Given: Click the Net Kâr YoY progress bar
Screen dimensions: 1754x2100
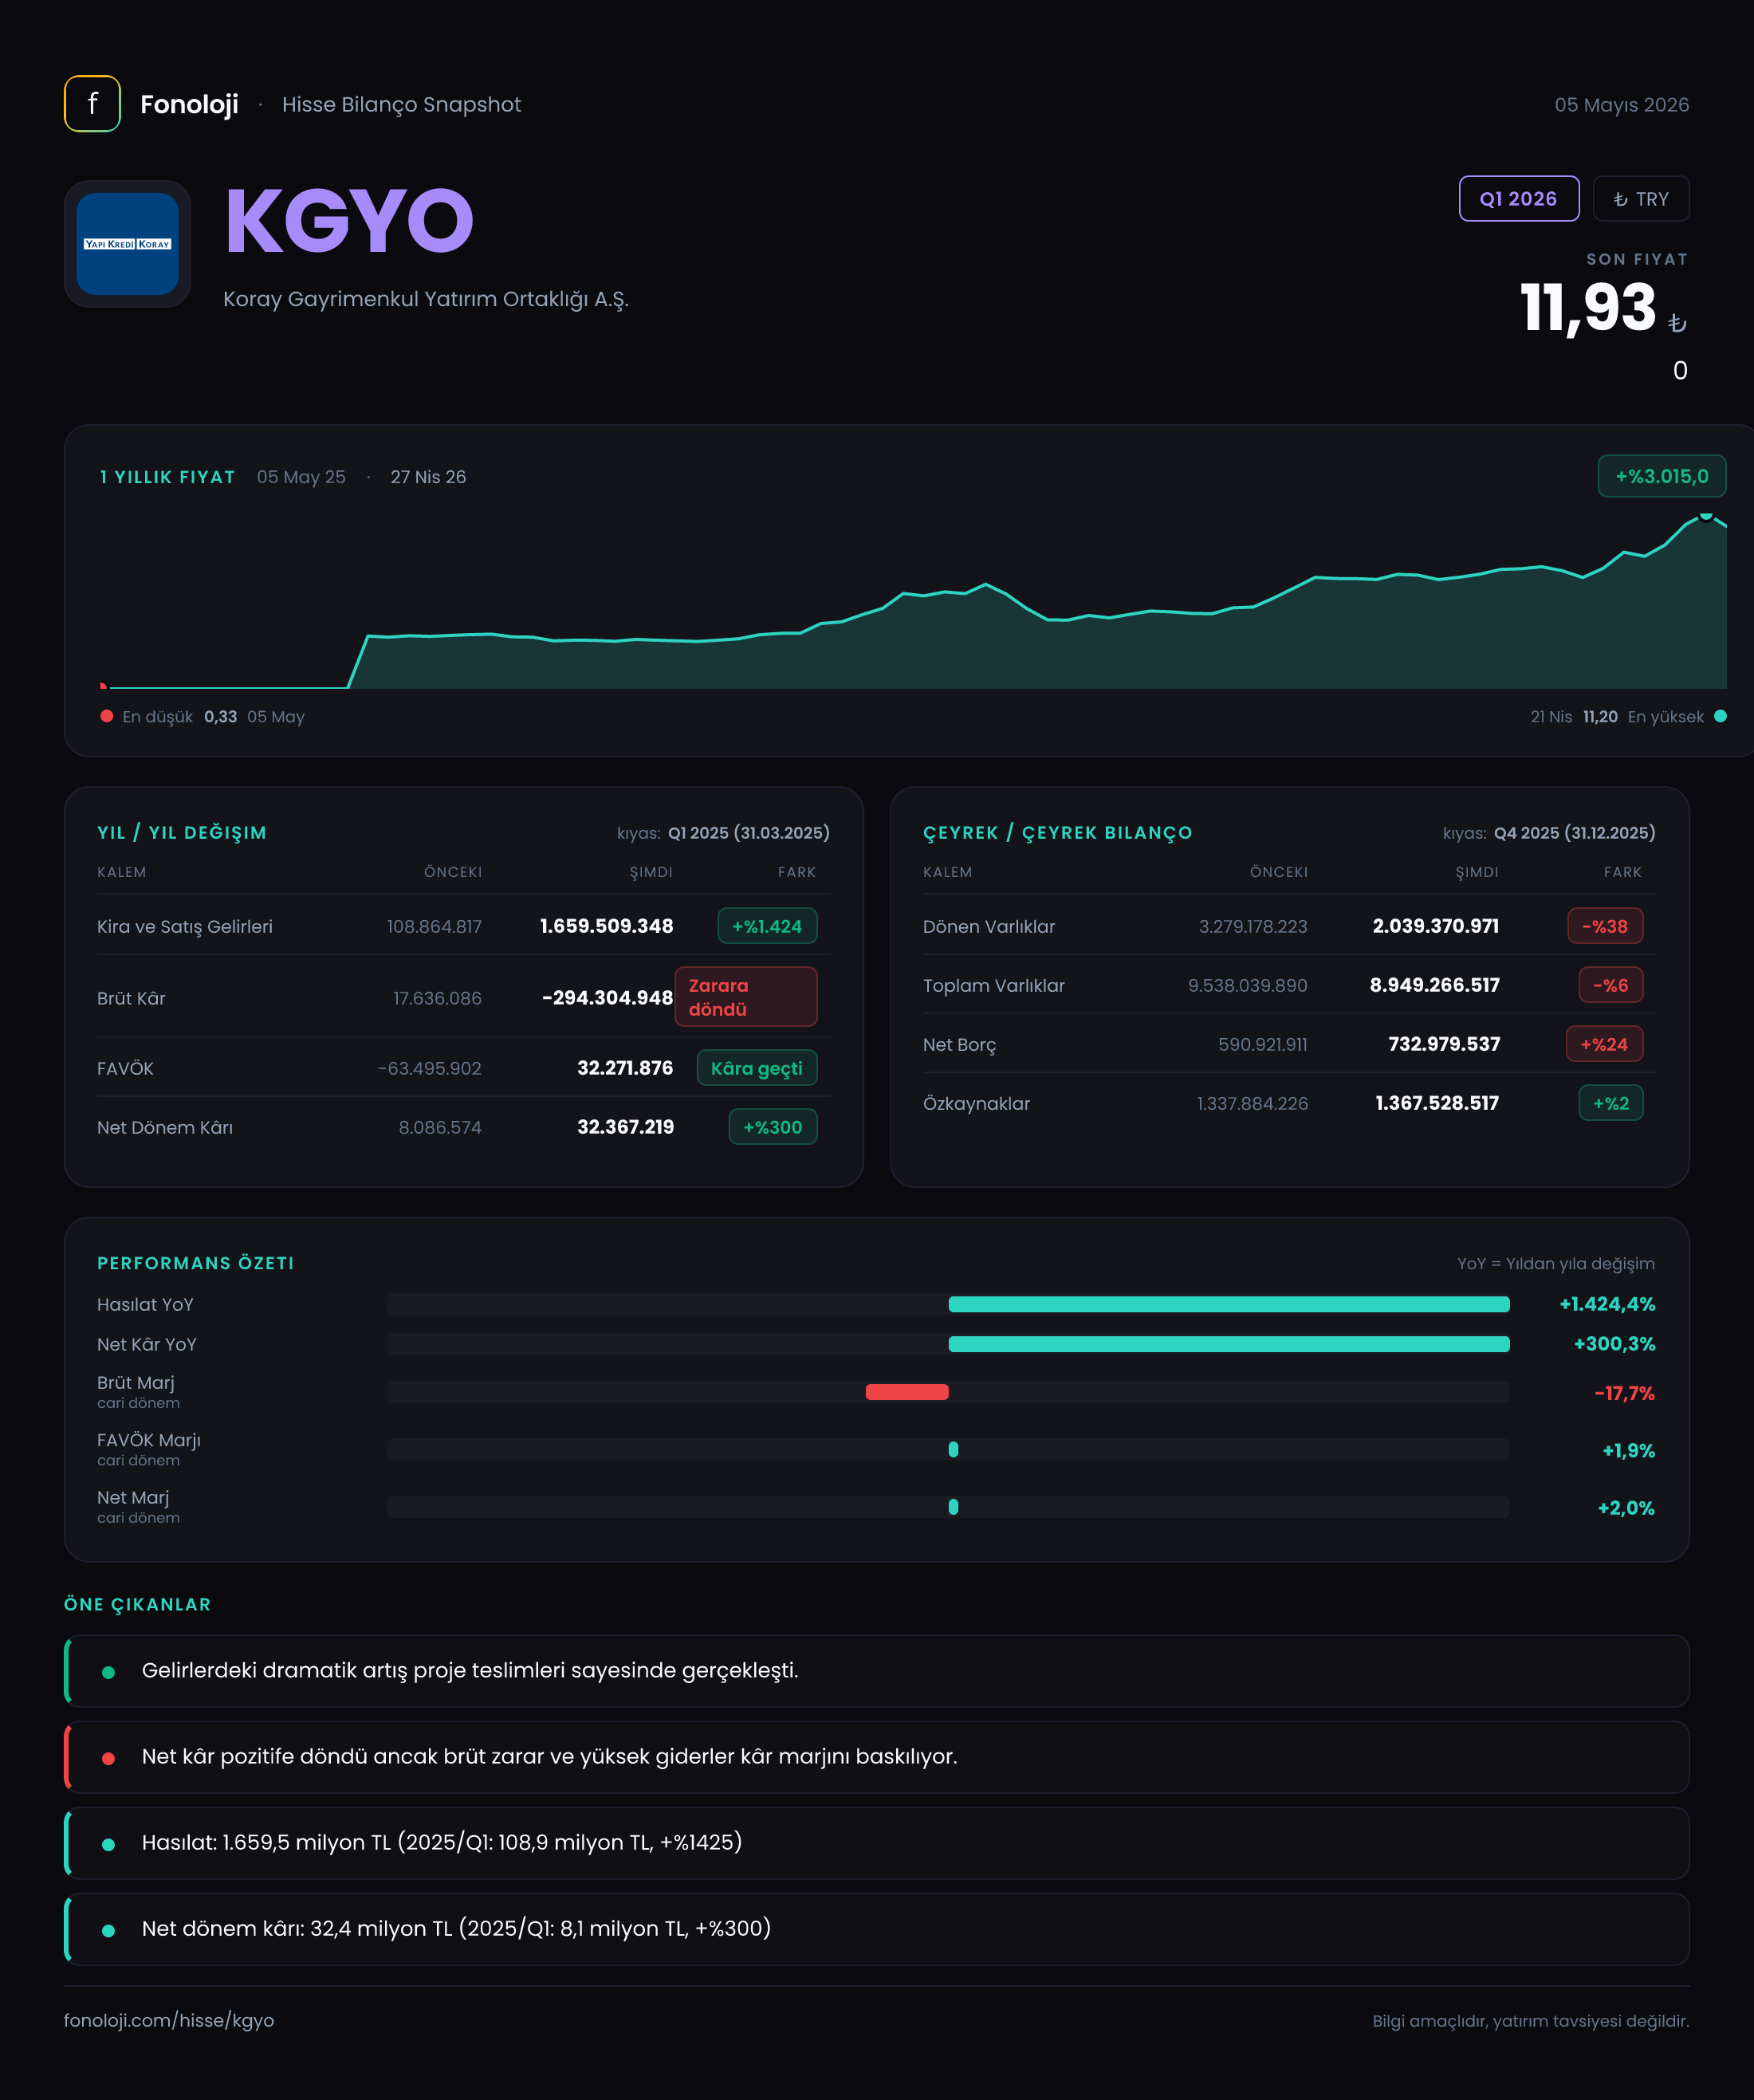Looking at the screenshot, I should click(1229, 1344).
